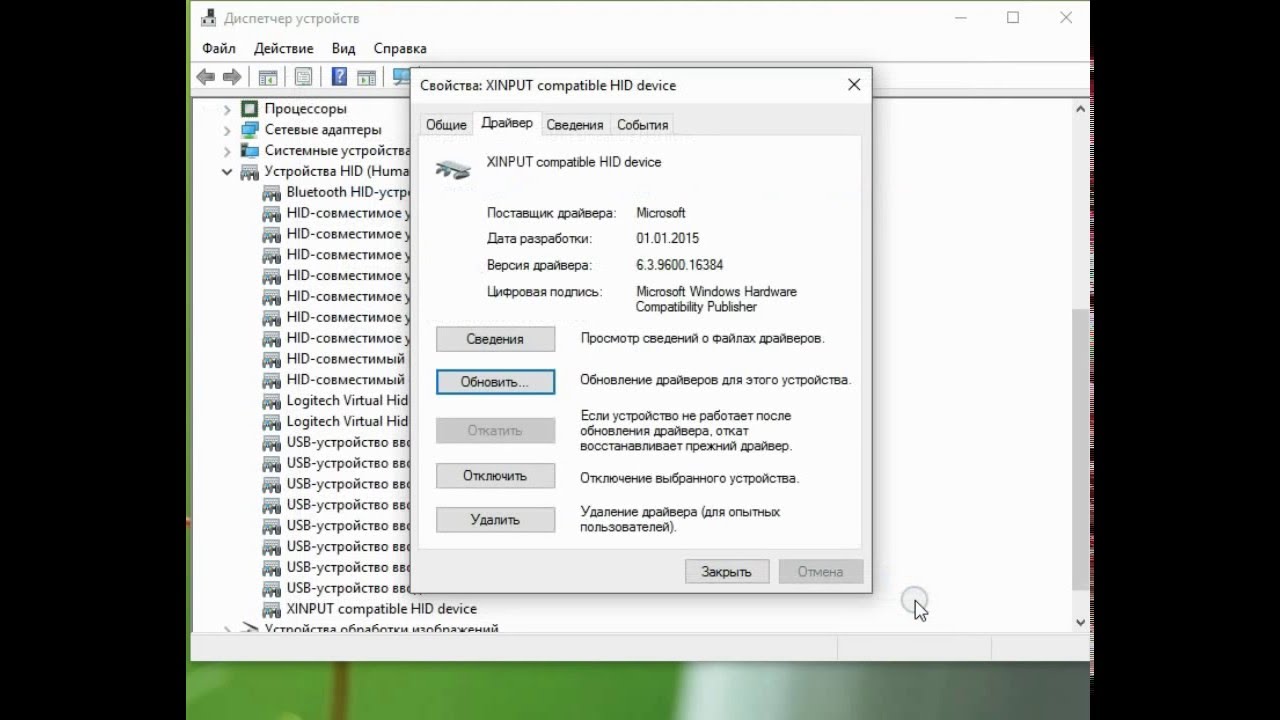Viewport: 1280px width, 720px height.
Task: Open the События tab
Action: coord(642,125)
